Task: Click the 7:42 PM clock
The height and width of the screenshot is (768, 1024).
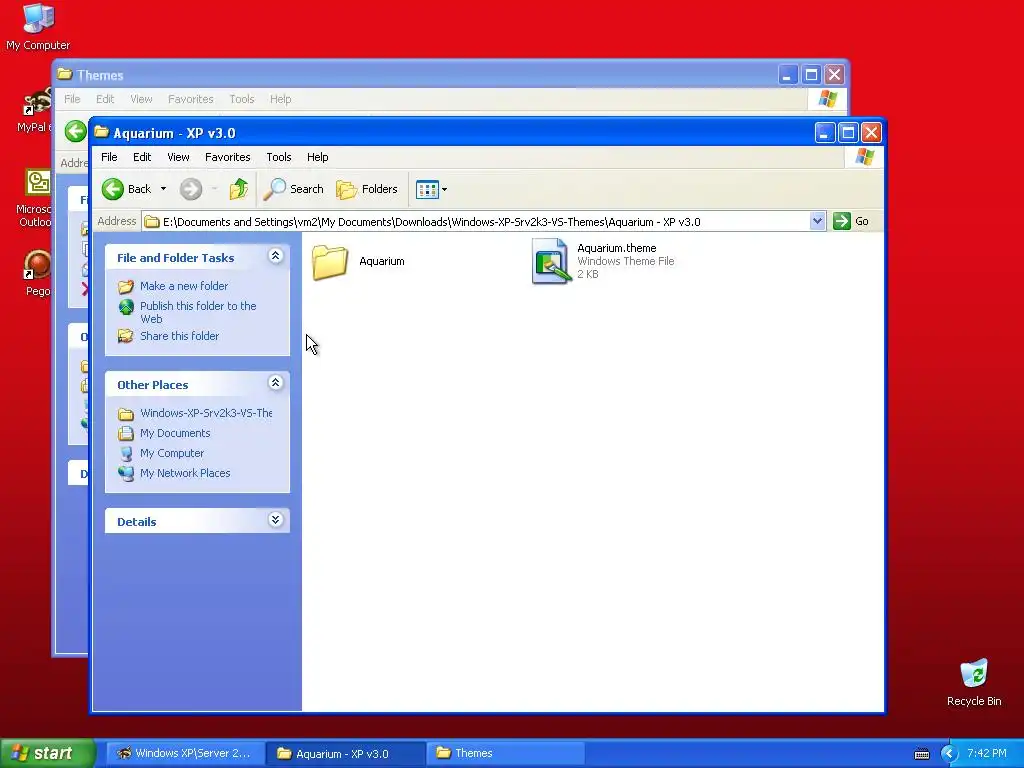Action: click(987, 754)
